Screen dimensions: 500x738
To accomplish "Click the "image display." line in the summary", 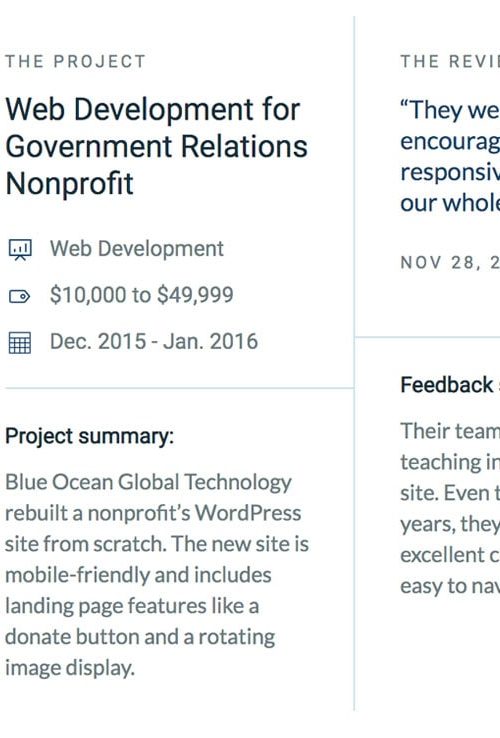I will [70, 668].
